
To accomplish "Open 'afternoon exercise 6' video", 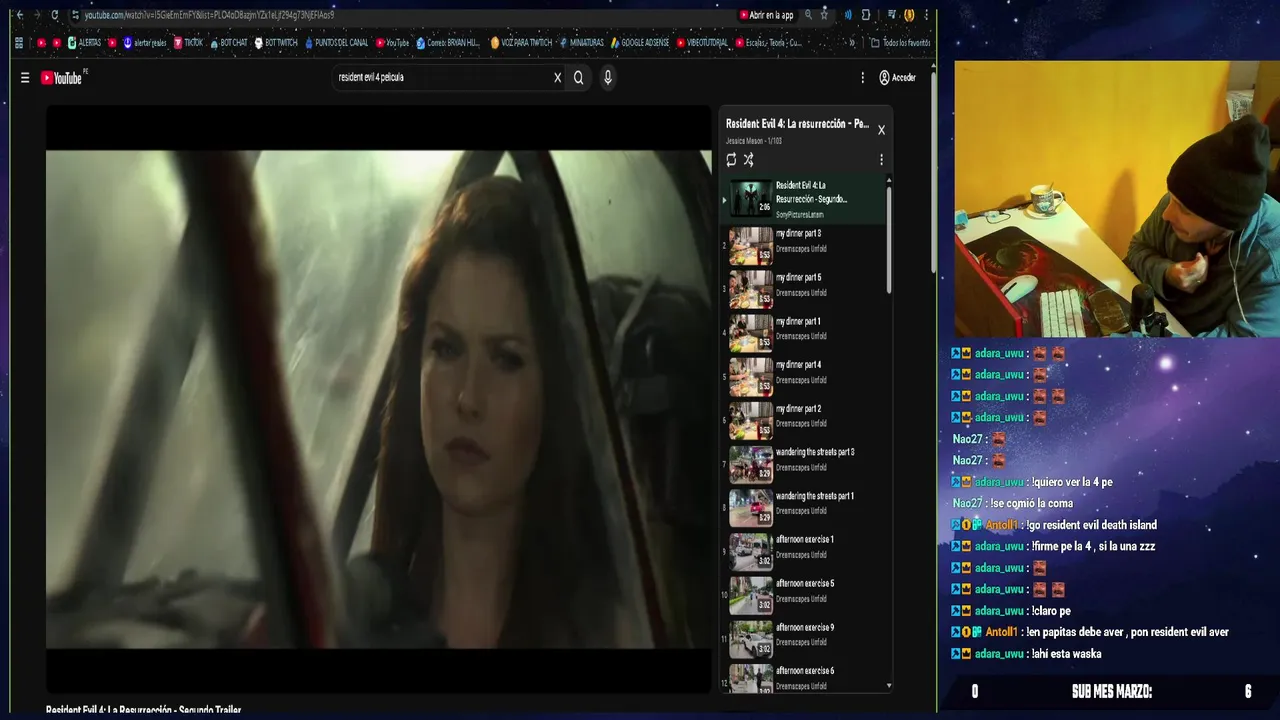I will click(804, 677).
